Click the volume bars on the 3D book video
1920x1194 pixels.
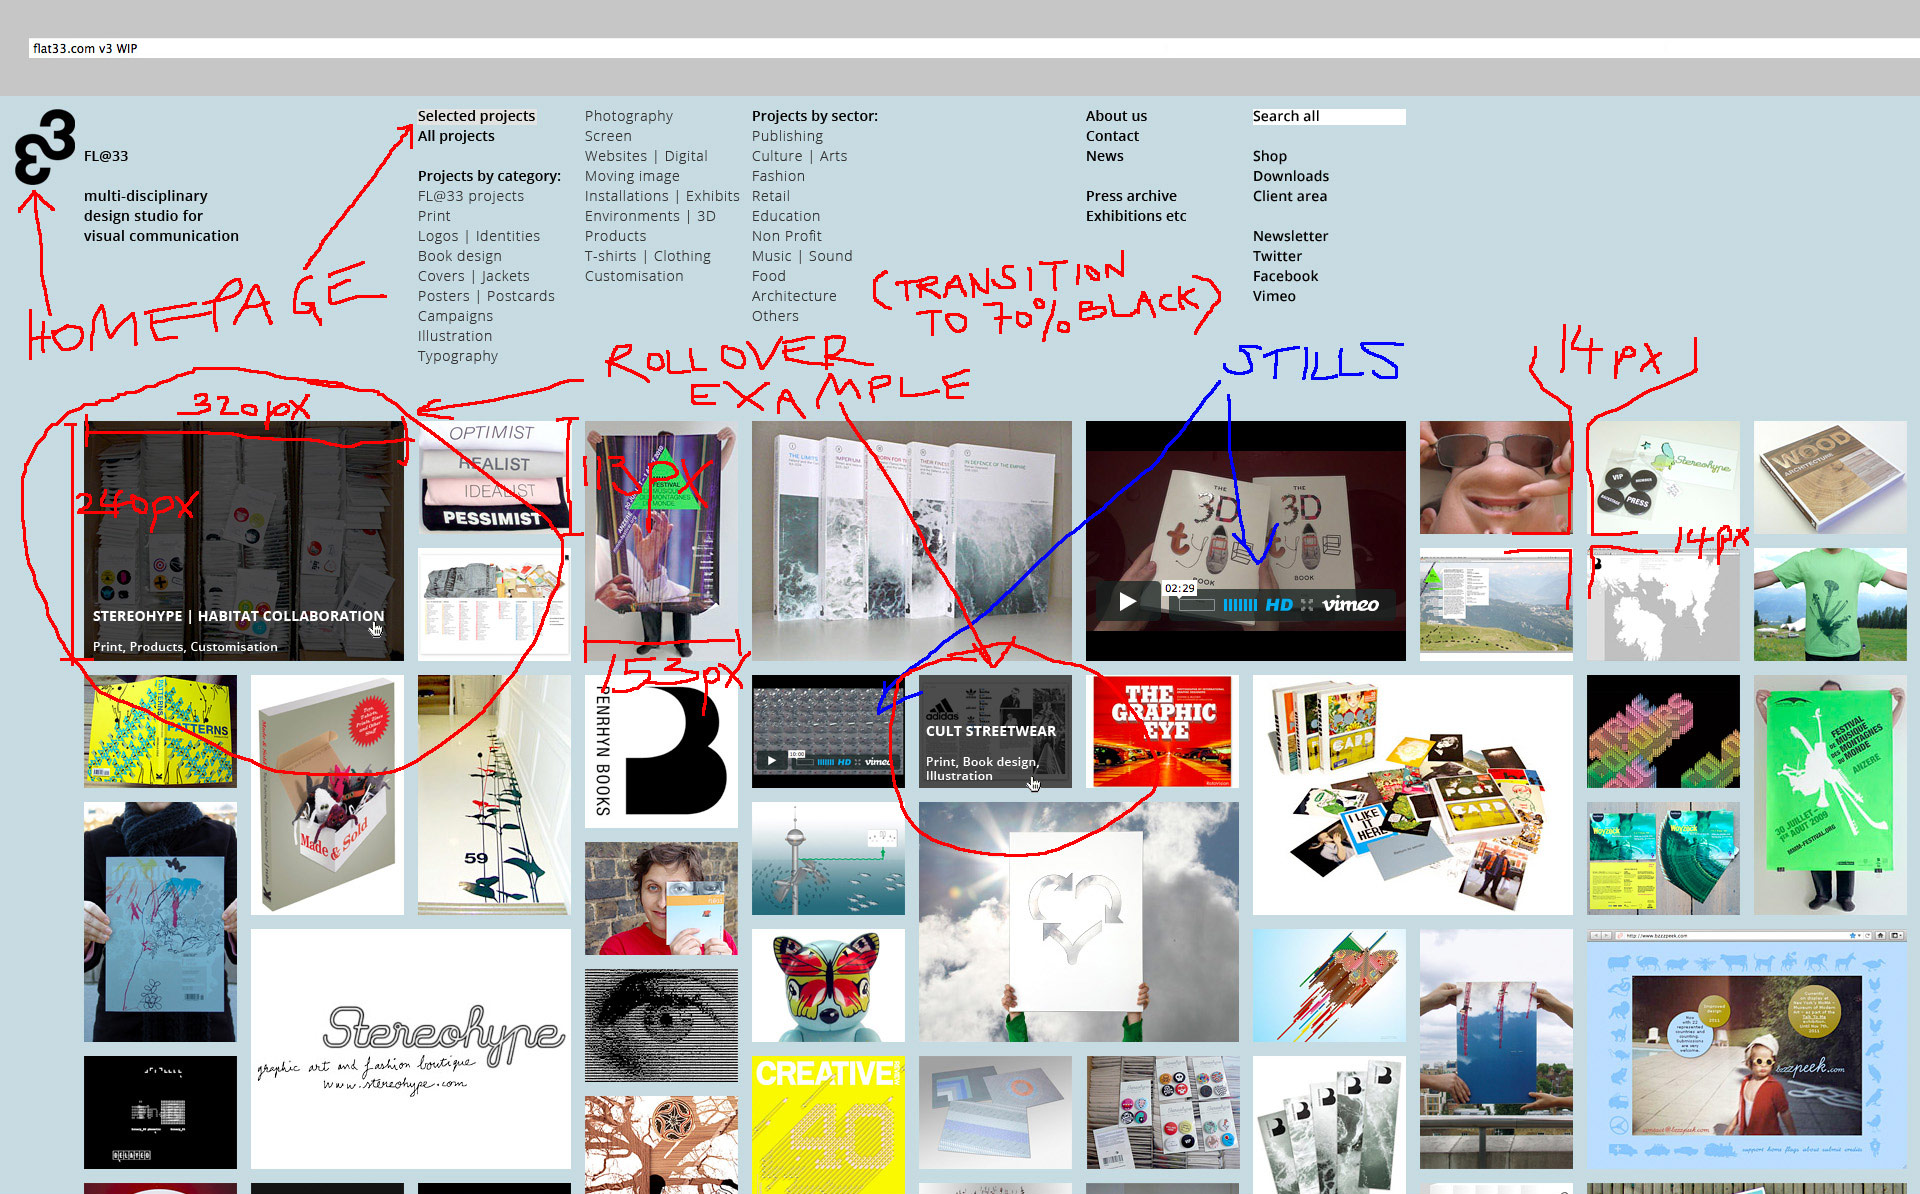[x=1240, y=605]
